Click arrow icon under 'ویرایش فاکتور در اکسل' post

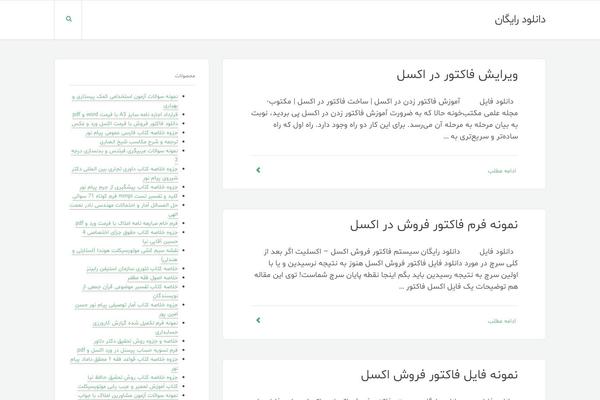258,170
